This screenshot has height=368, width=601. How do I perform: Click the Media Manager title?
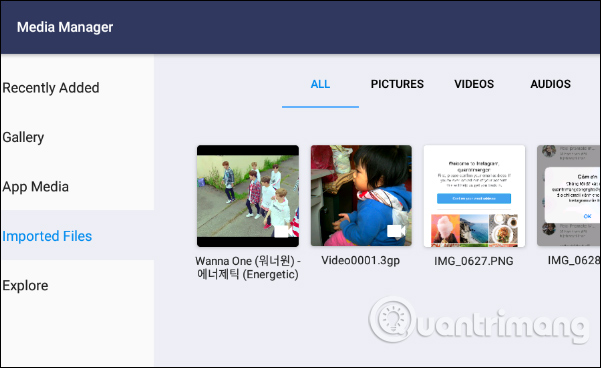click(x=65, y=27)
